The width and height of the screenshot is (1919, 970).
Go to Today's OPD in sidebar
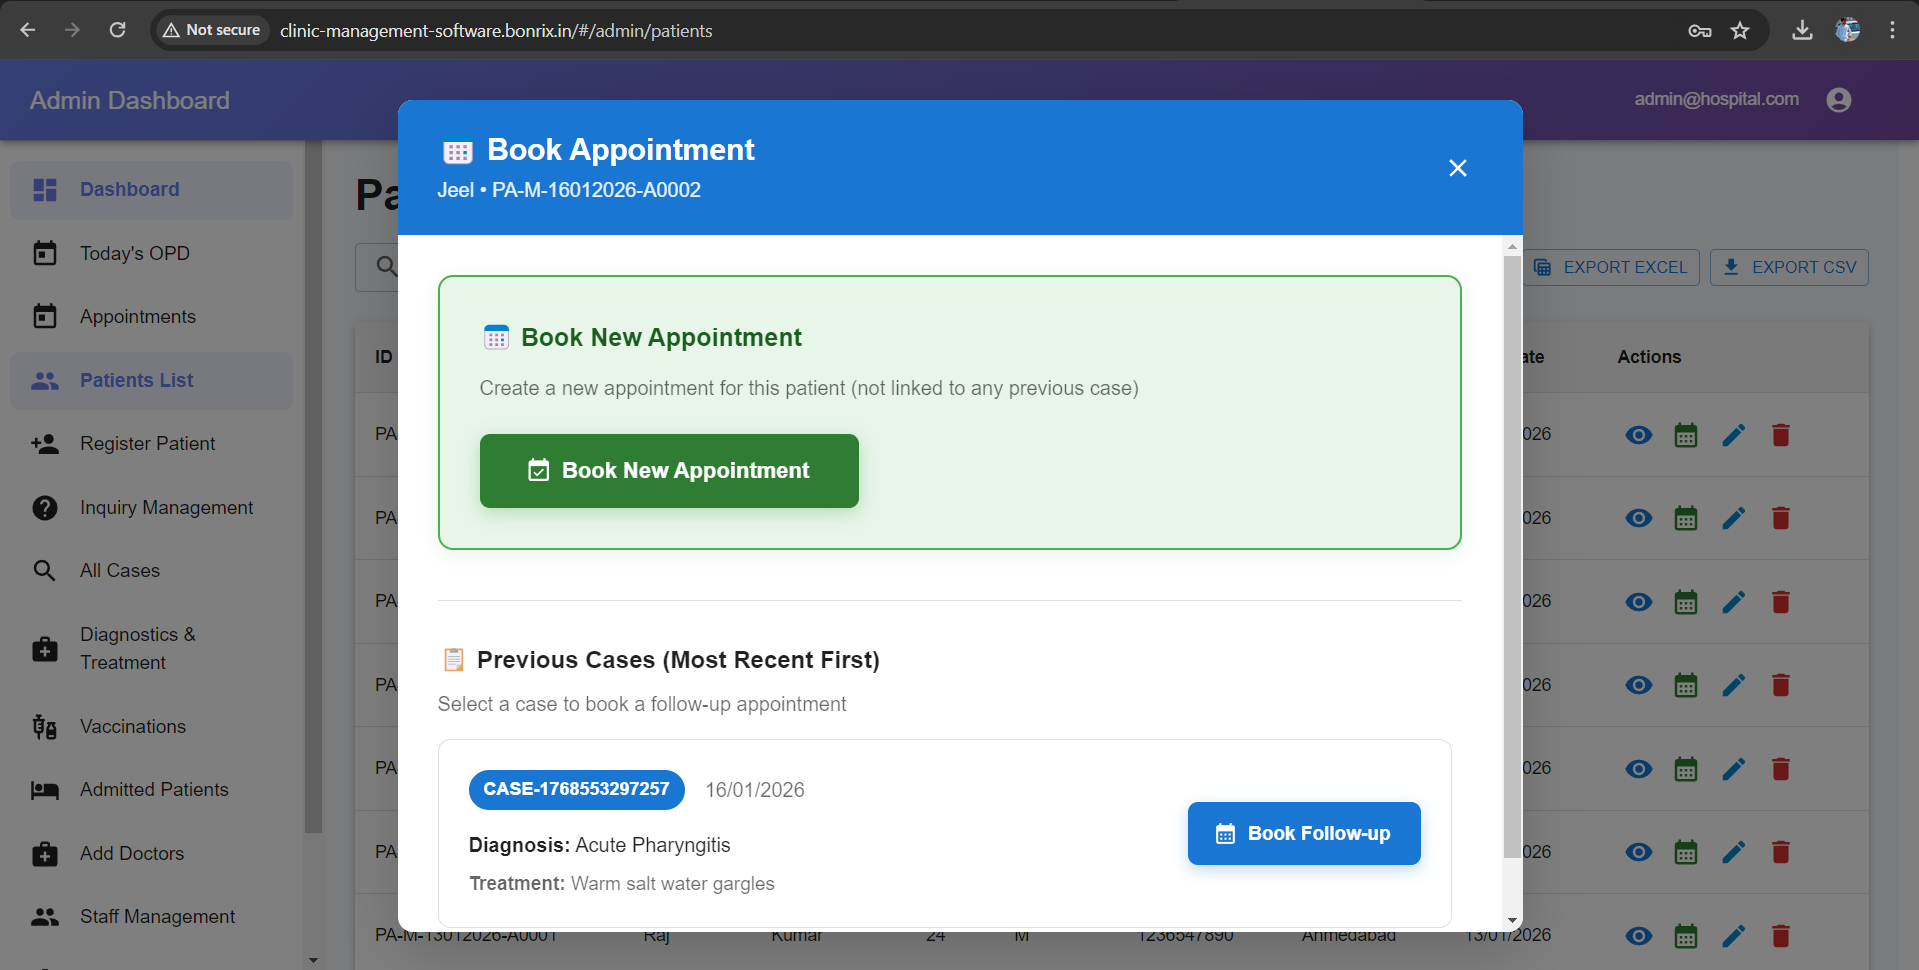pos(134,254)
